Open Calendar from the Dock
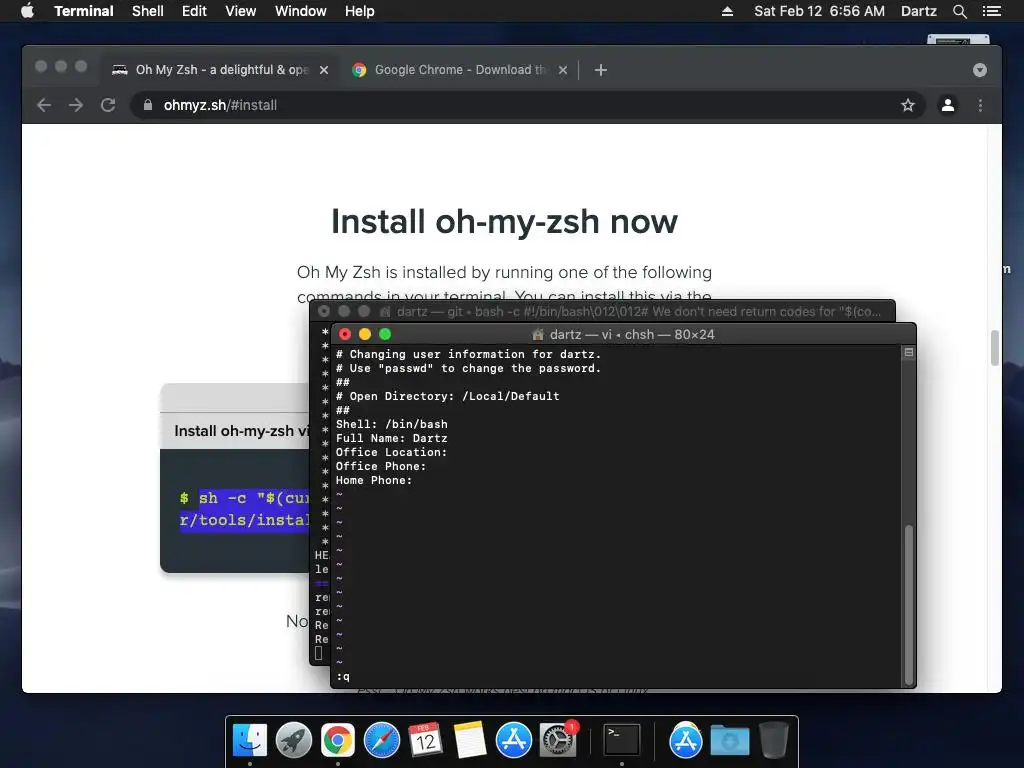Screen dimensions: 1024x768 (426, 740)
